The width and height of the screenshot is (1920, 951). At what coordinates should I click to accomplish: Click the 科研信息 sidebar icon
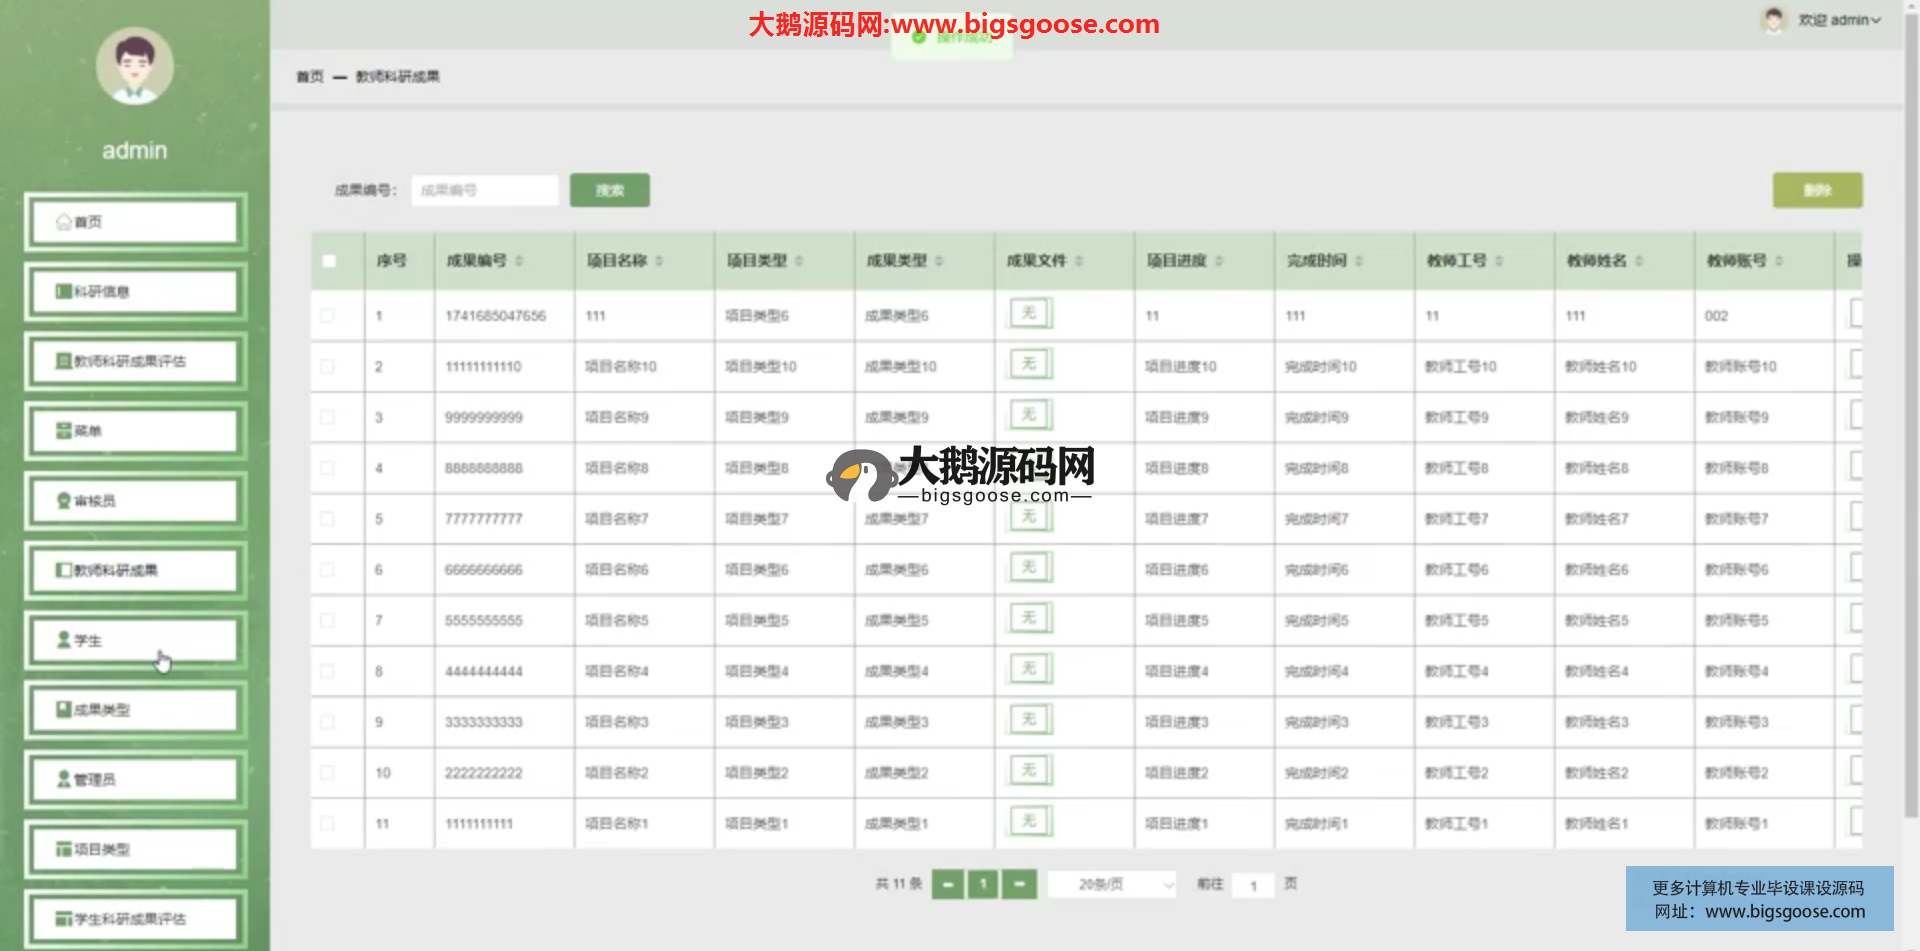64,292
